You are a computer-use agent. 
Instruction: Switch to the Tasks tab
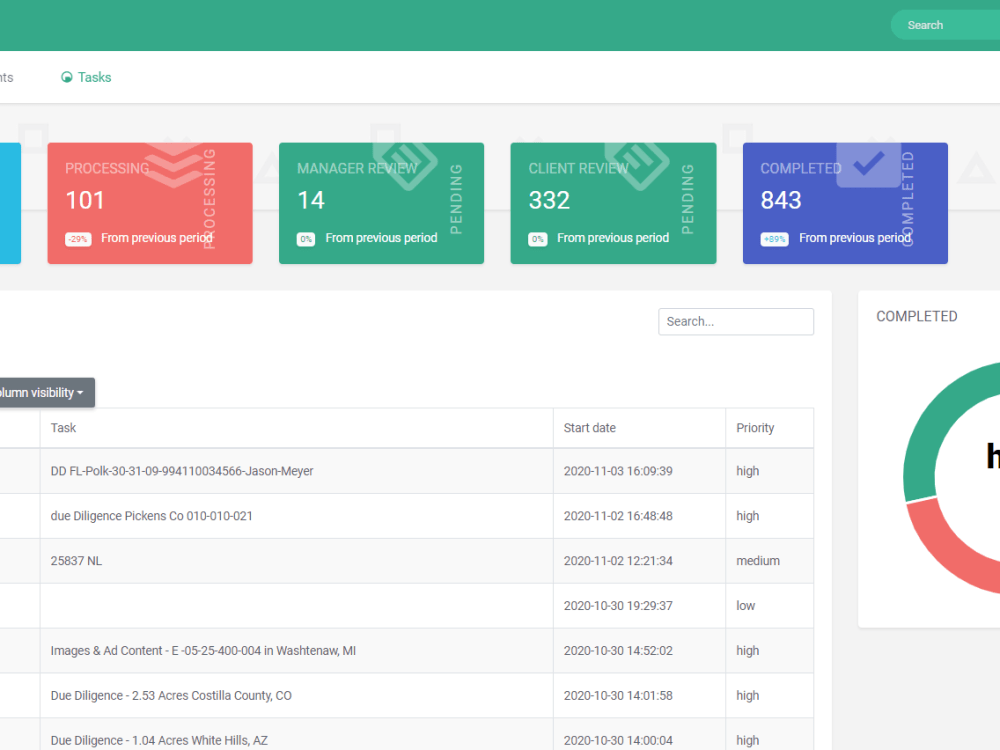coord(94,77)
